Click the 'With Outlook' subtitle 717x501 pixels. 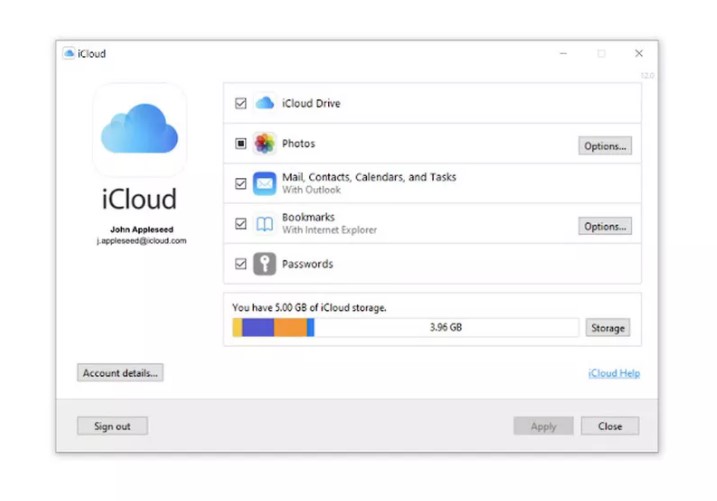coord(311,190)
